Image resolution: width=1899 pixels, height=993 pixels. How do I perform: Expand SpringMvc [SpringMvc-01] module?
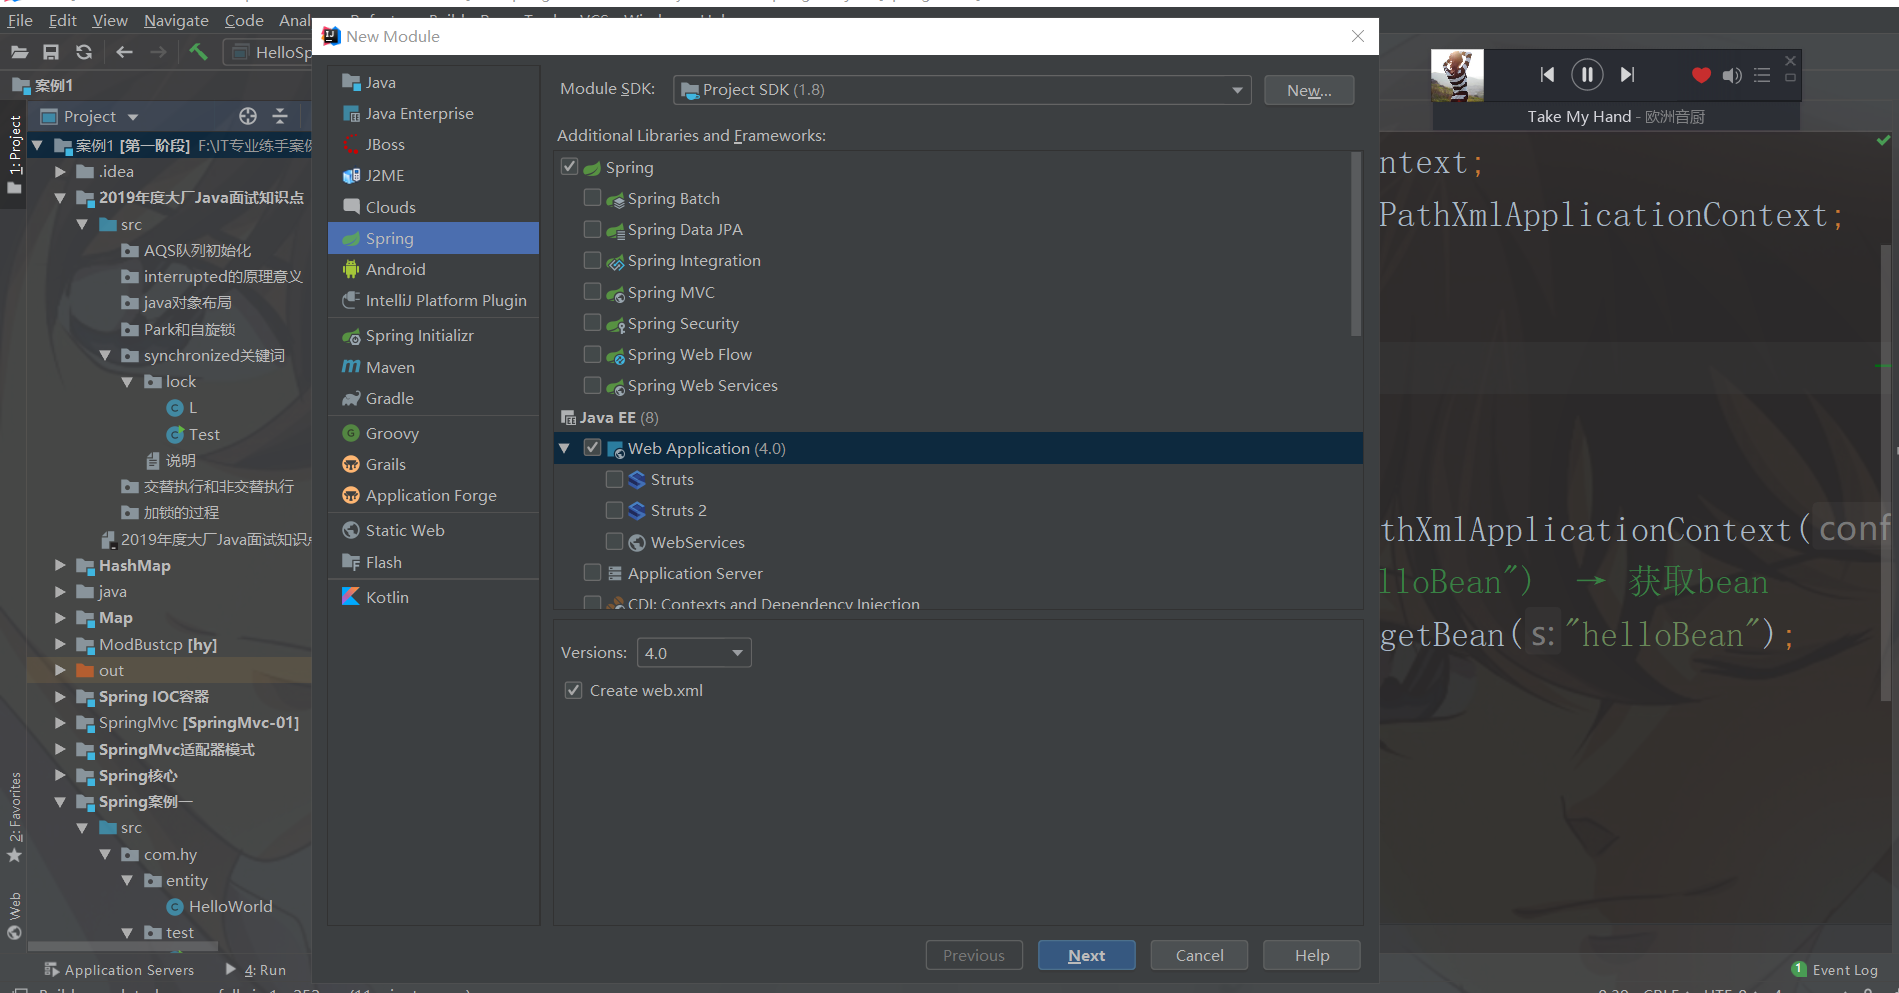pos(60,722)
